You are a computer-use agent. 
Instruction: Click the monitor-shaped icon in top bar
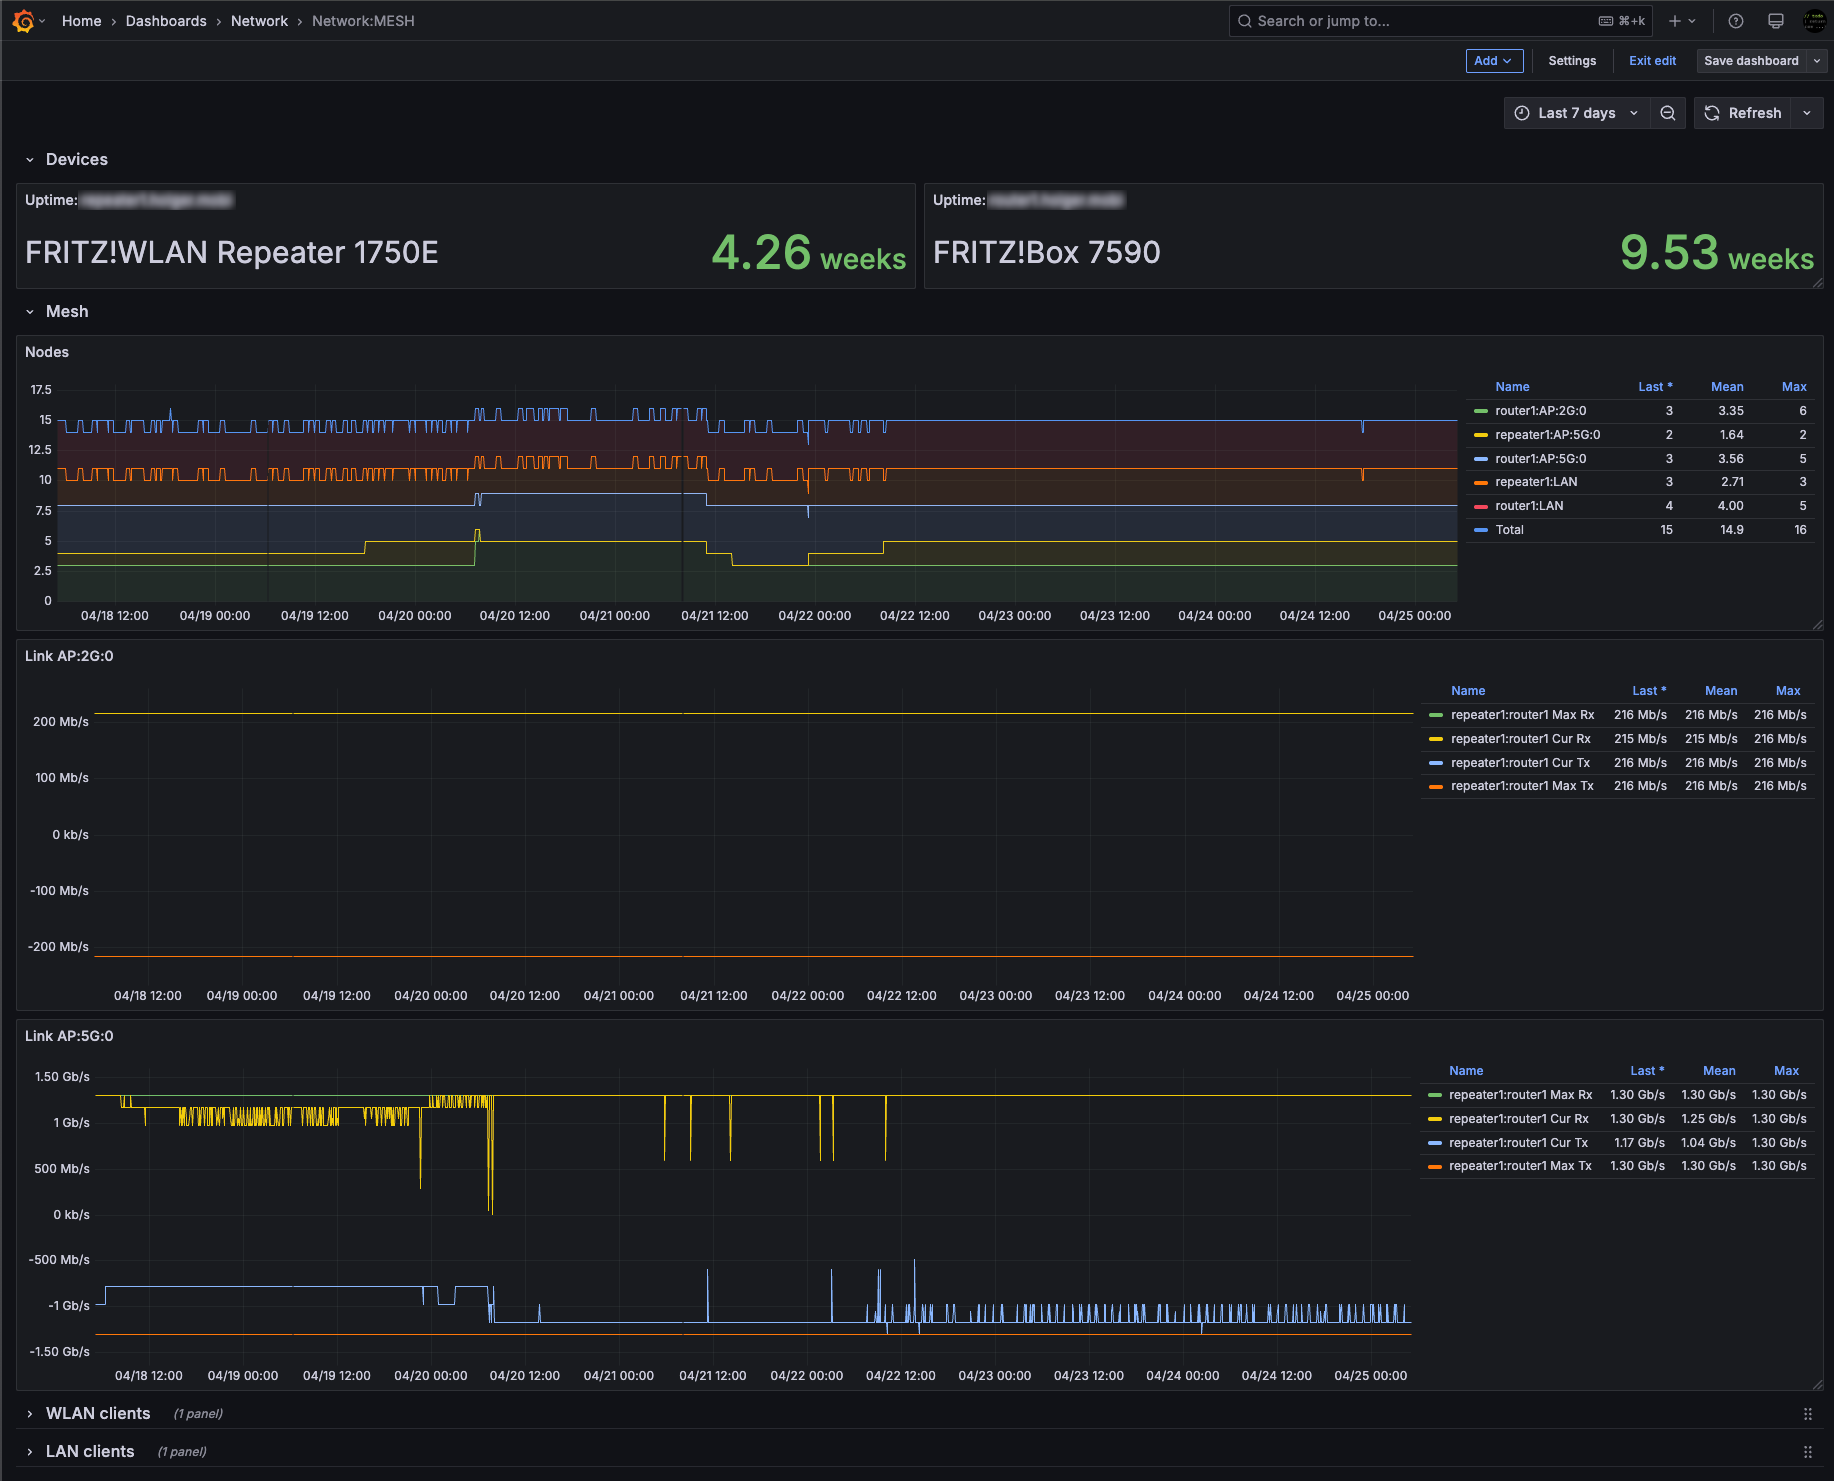[x=1776, y=21]
